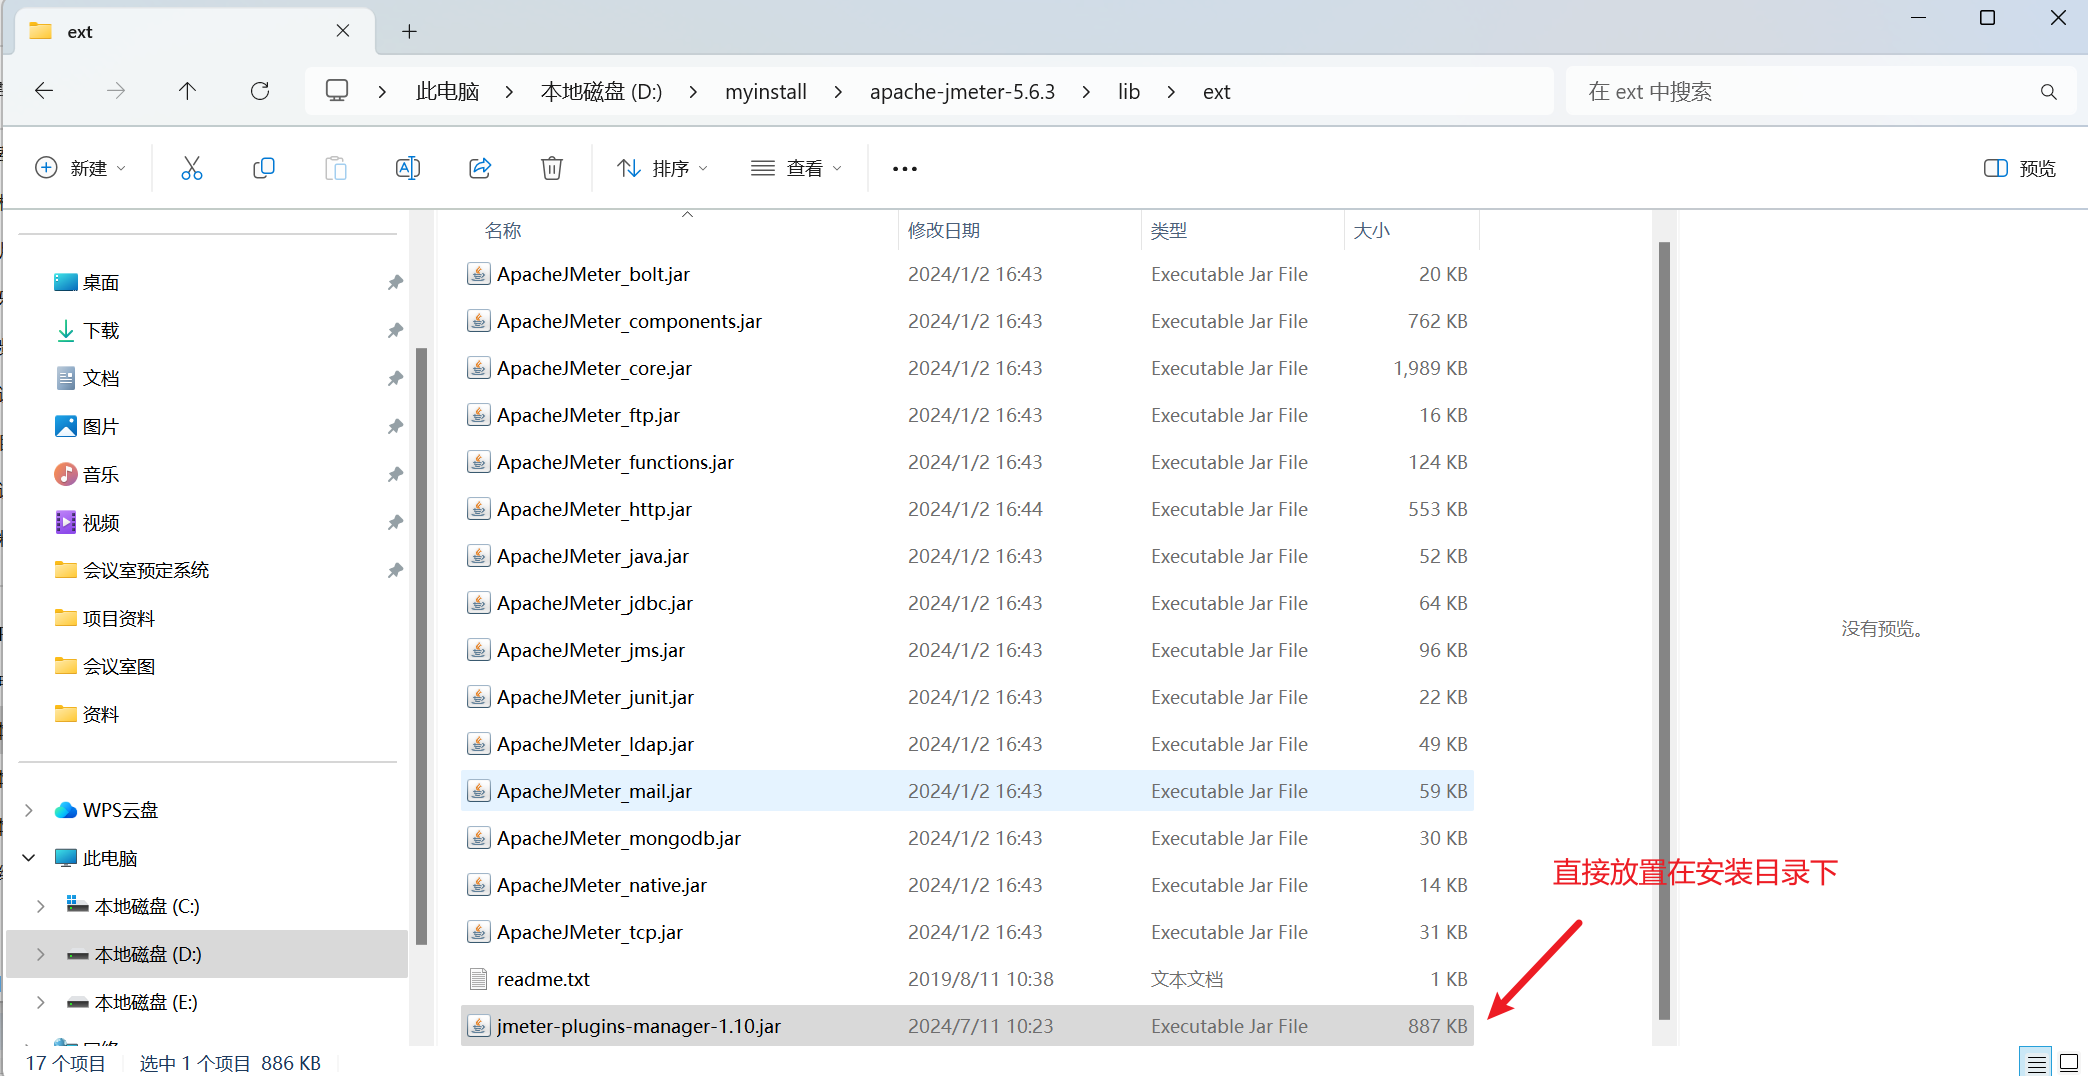The height and width of the screenshot is (1076, 2088).
Task: Close the ext tab
Action: click(x=343, y=31)
